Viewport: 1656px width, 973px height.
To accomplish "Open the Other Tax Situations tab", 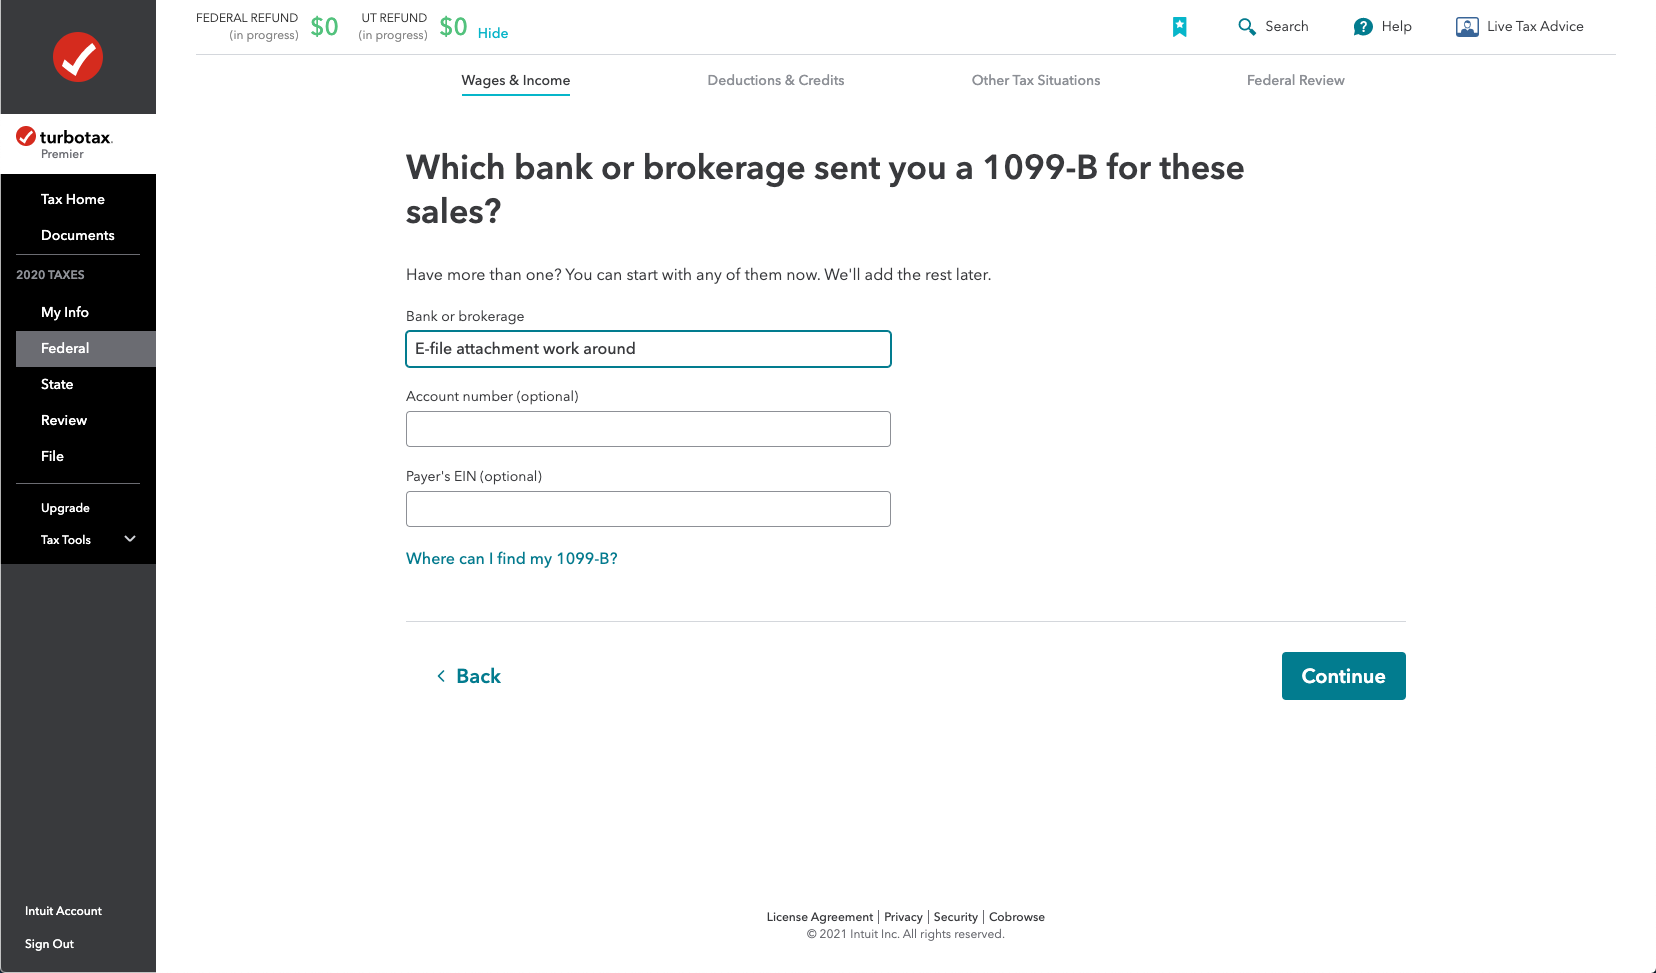I will [1035, 80].
